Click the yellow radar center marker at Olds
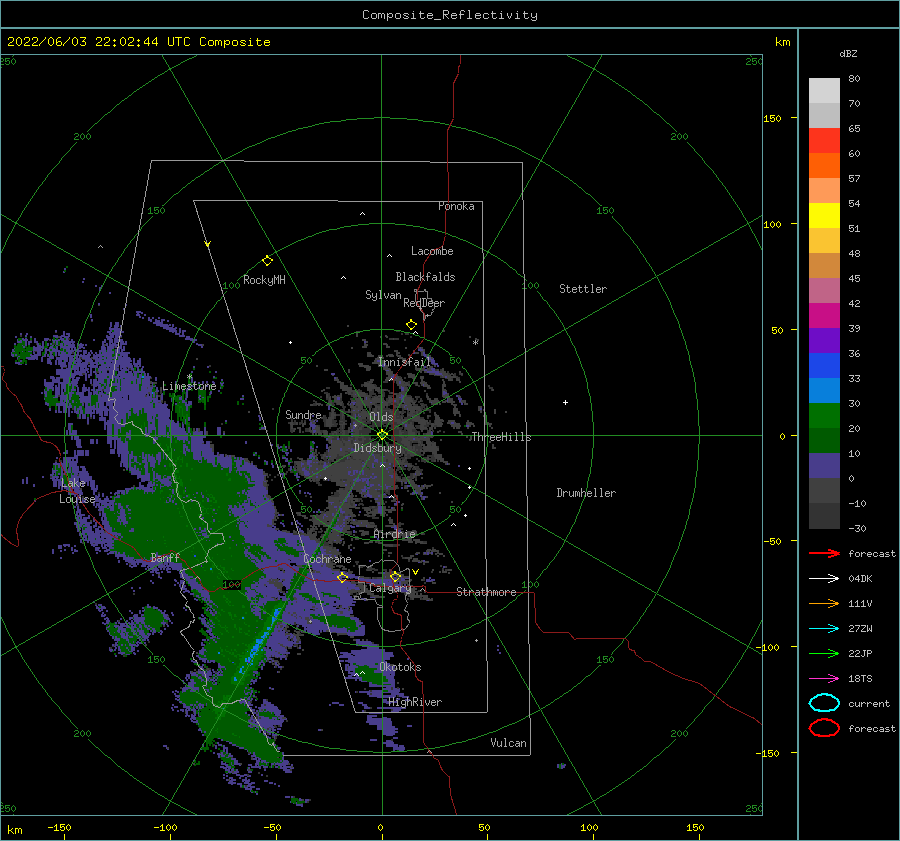 pyautogui.click(x=382, y=435)
